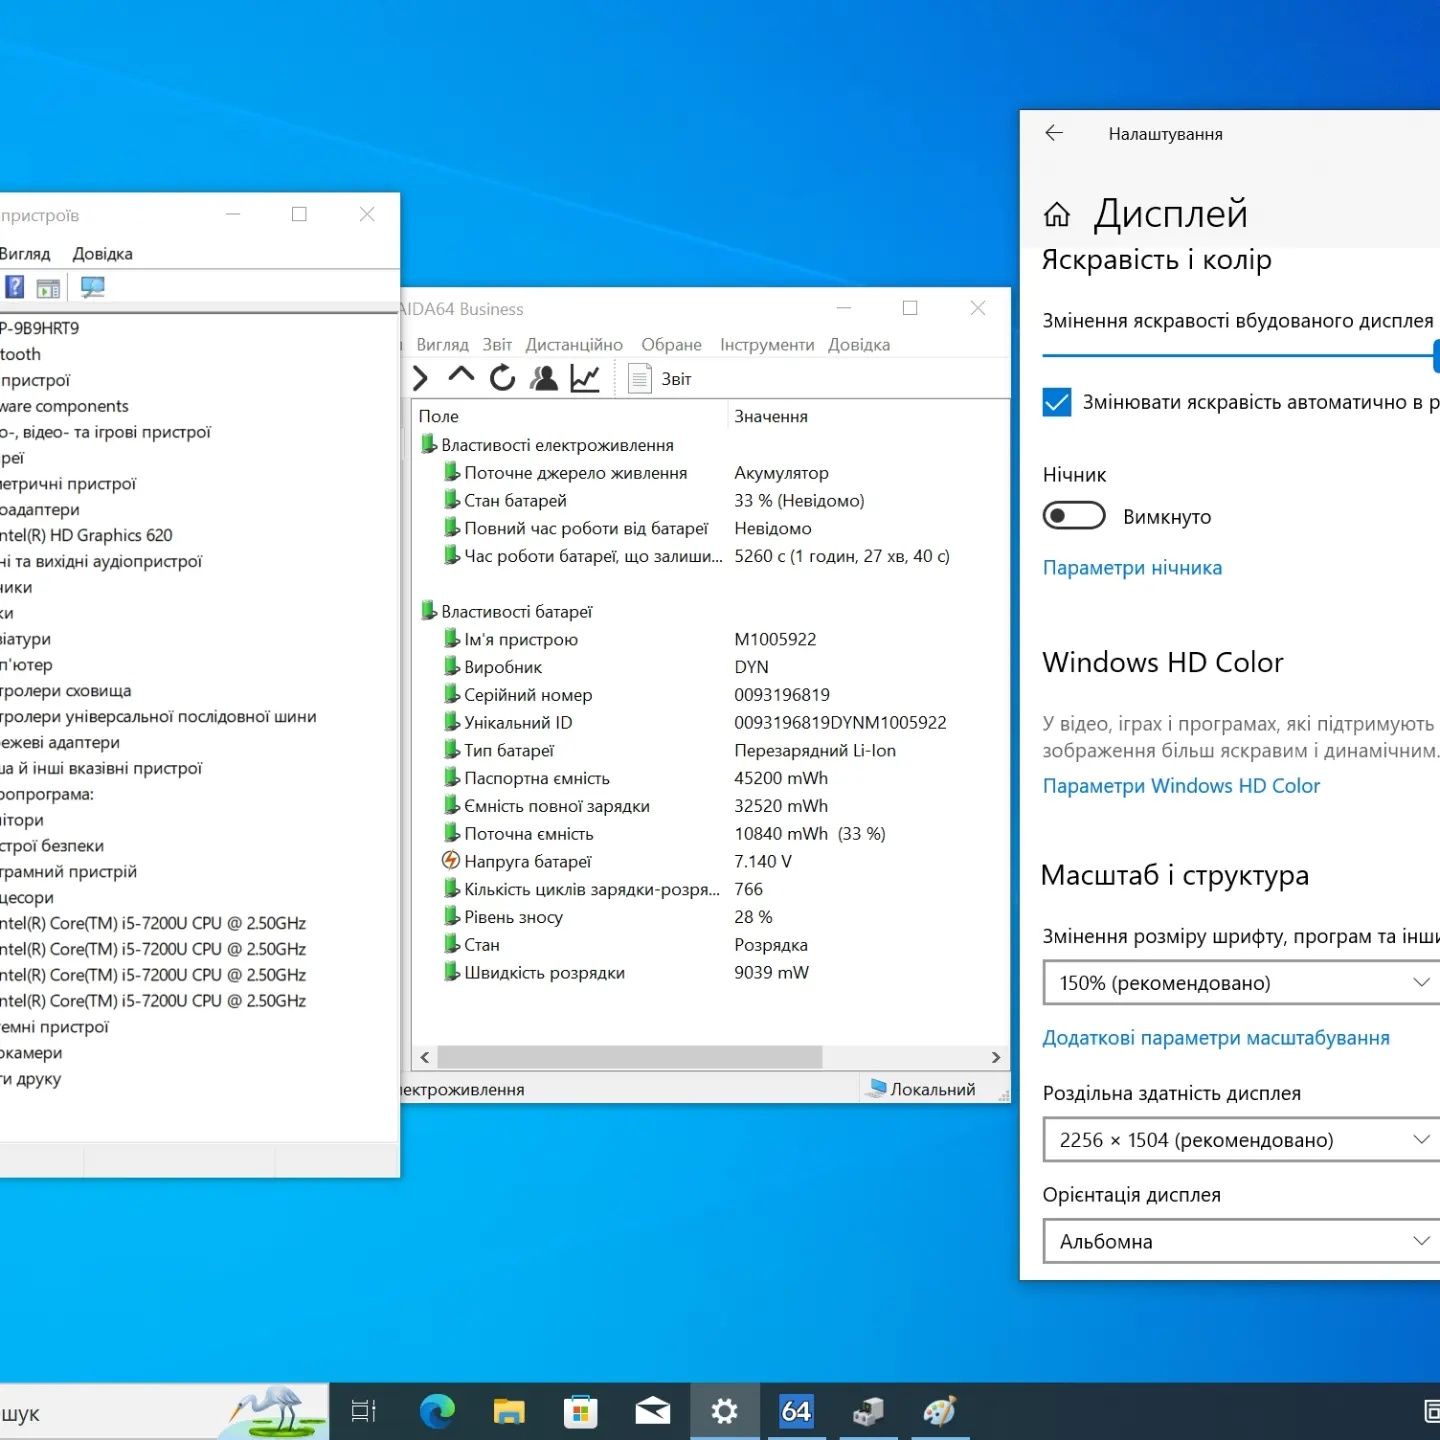Click the Settings gear on the taskbar
The image size is (1440, 1440).
724,1411
